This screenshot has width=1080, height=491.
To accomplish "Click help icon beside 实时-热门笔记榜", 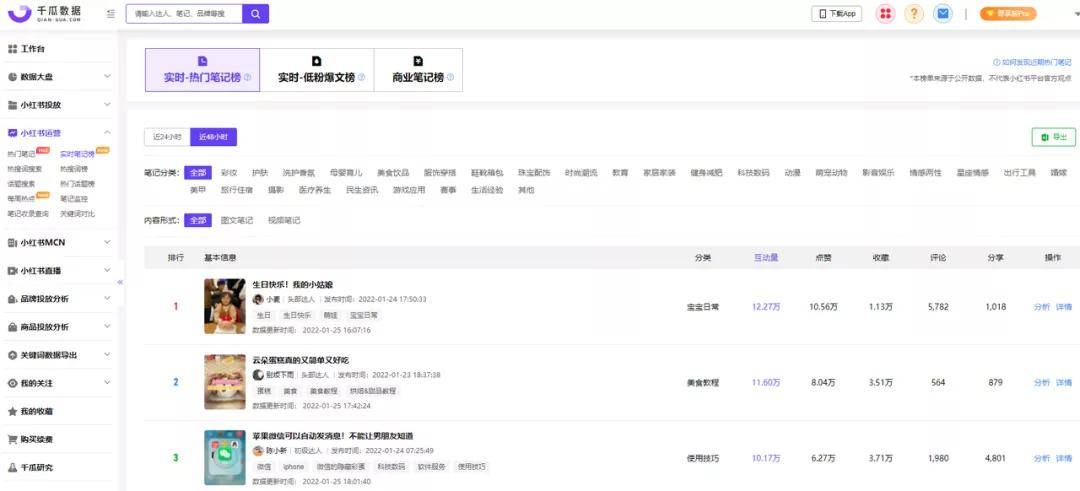I will [247, 78].
